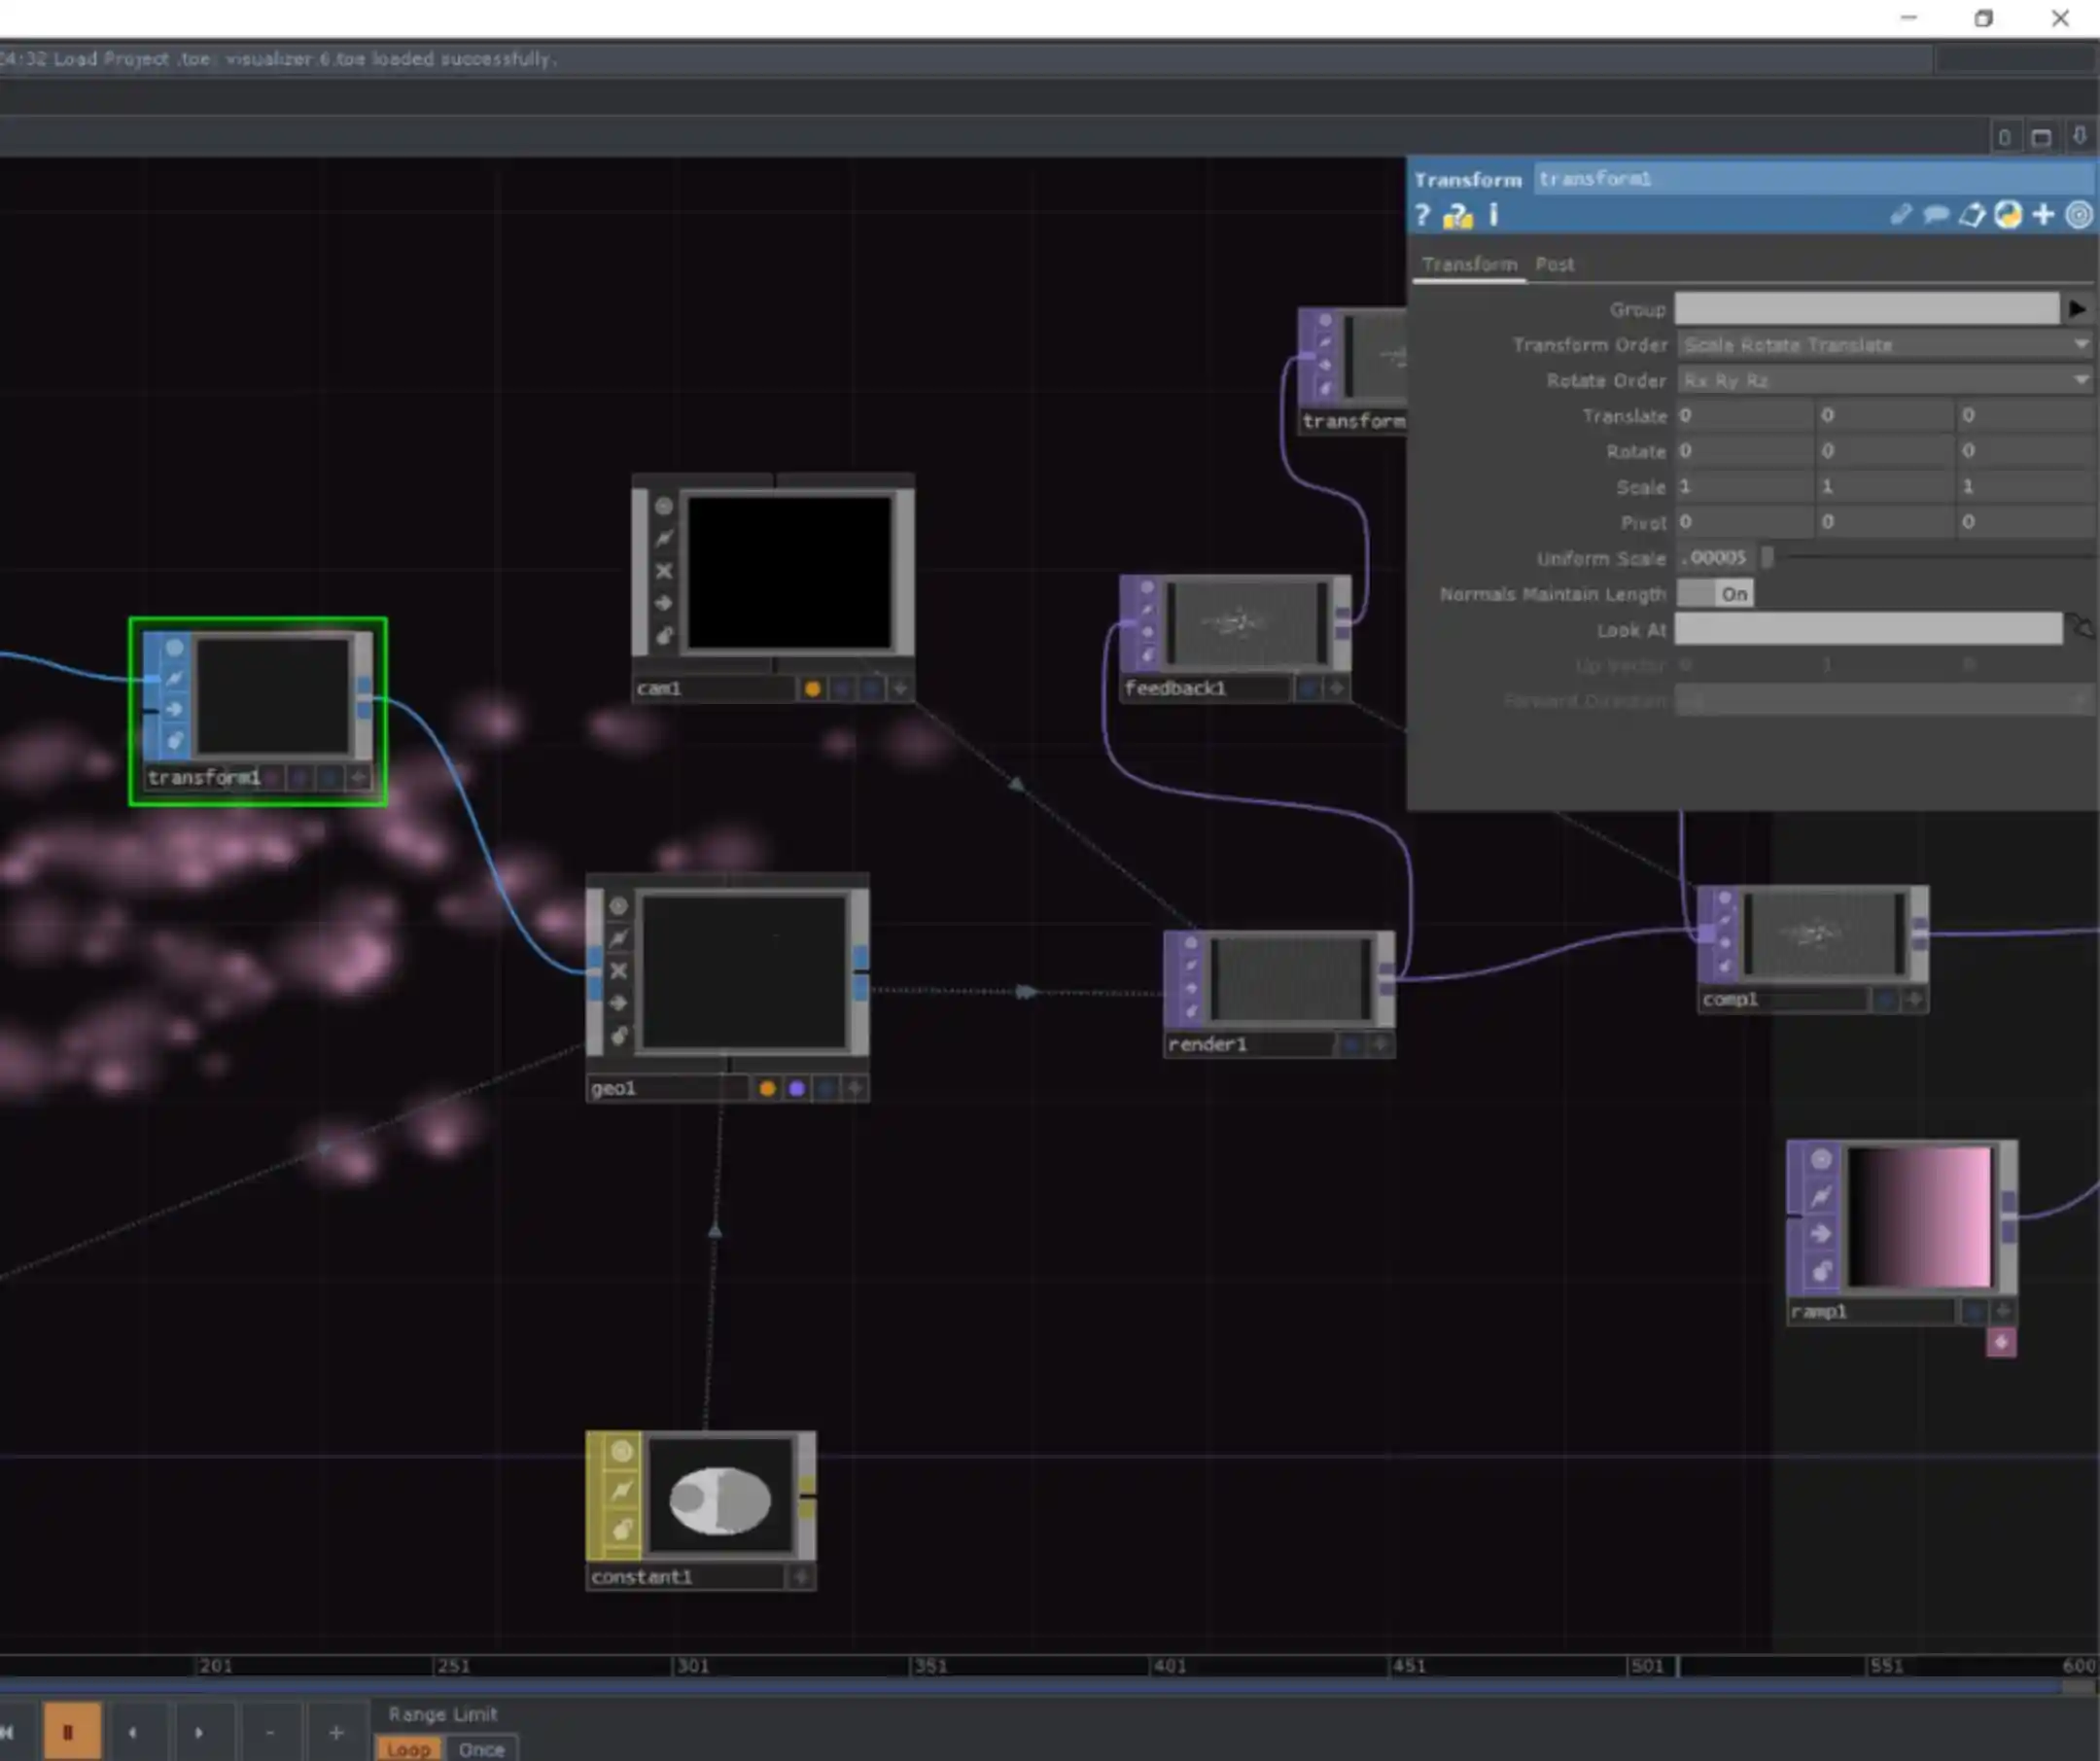Pause playback with the orange pause button

[69, 1732]
